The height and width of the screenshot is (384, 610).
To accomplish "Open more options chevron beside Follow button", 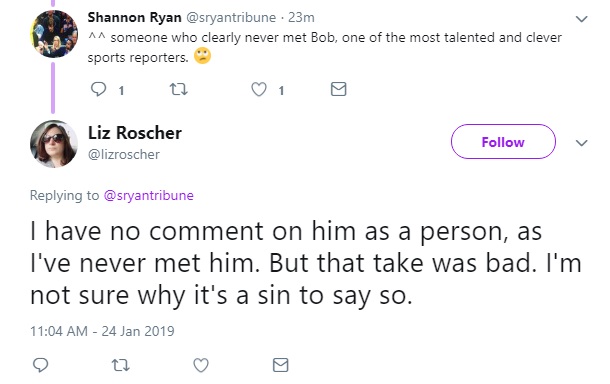I will [x=581, y=143].
